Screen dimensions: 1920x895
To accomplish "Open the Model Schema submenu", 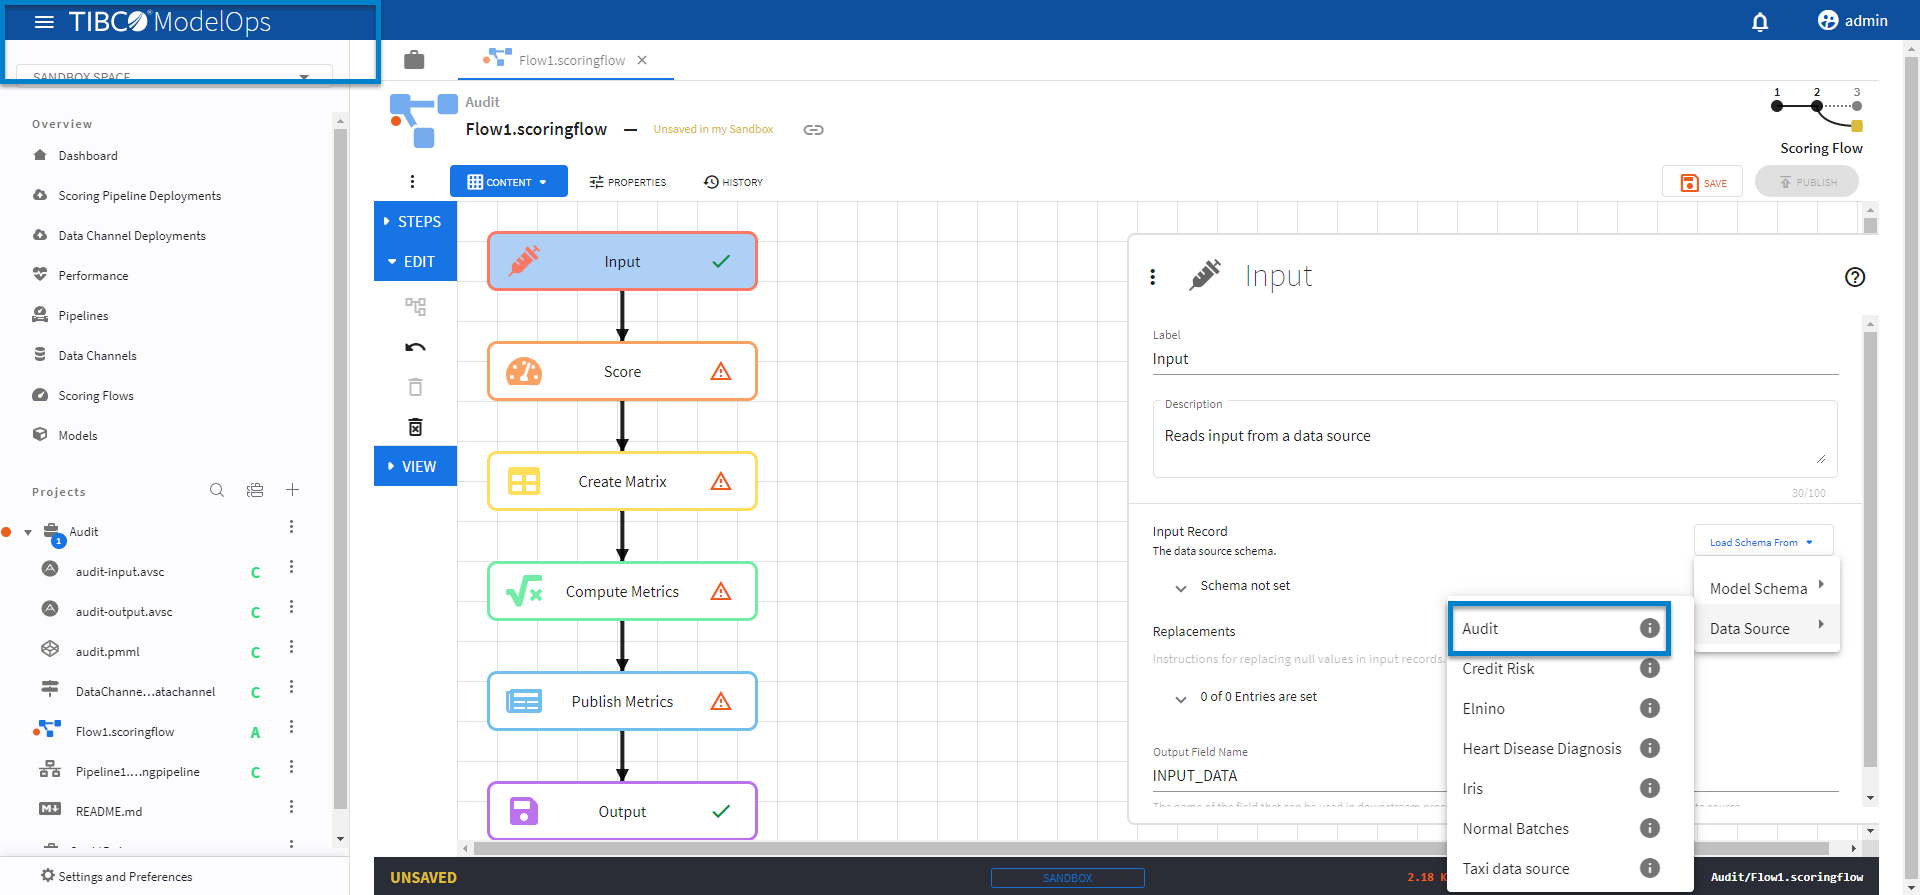I will (x=1767, y=588).
